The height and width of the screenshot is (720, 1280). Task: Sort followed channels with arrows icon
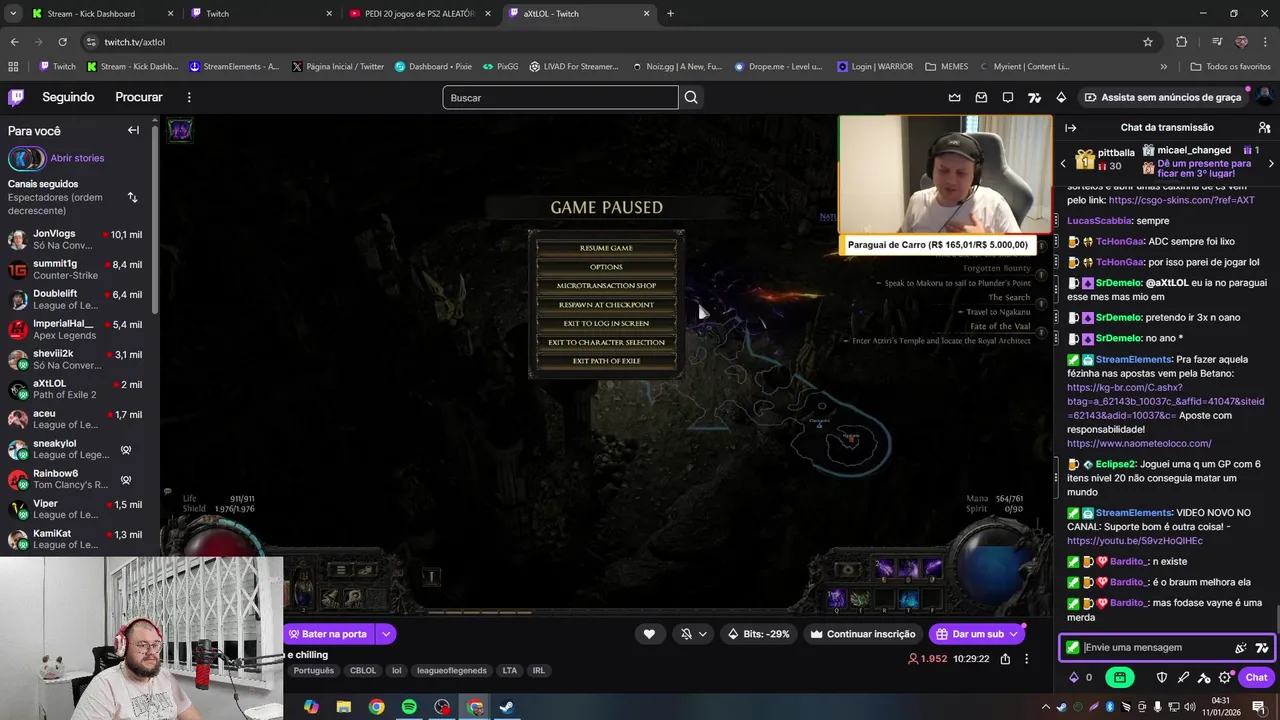pos(132,197)
